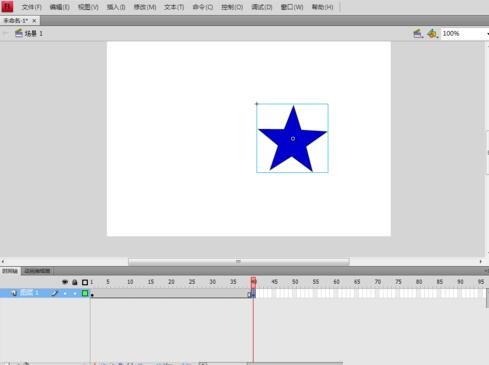Toggle show all layers as outlines icon
Image resolution: width=489 pixels, height=365 pixels.
[85, 282]
